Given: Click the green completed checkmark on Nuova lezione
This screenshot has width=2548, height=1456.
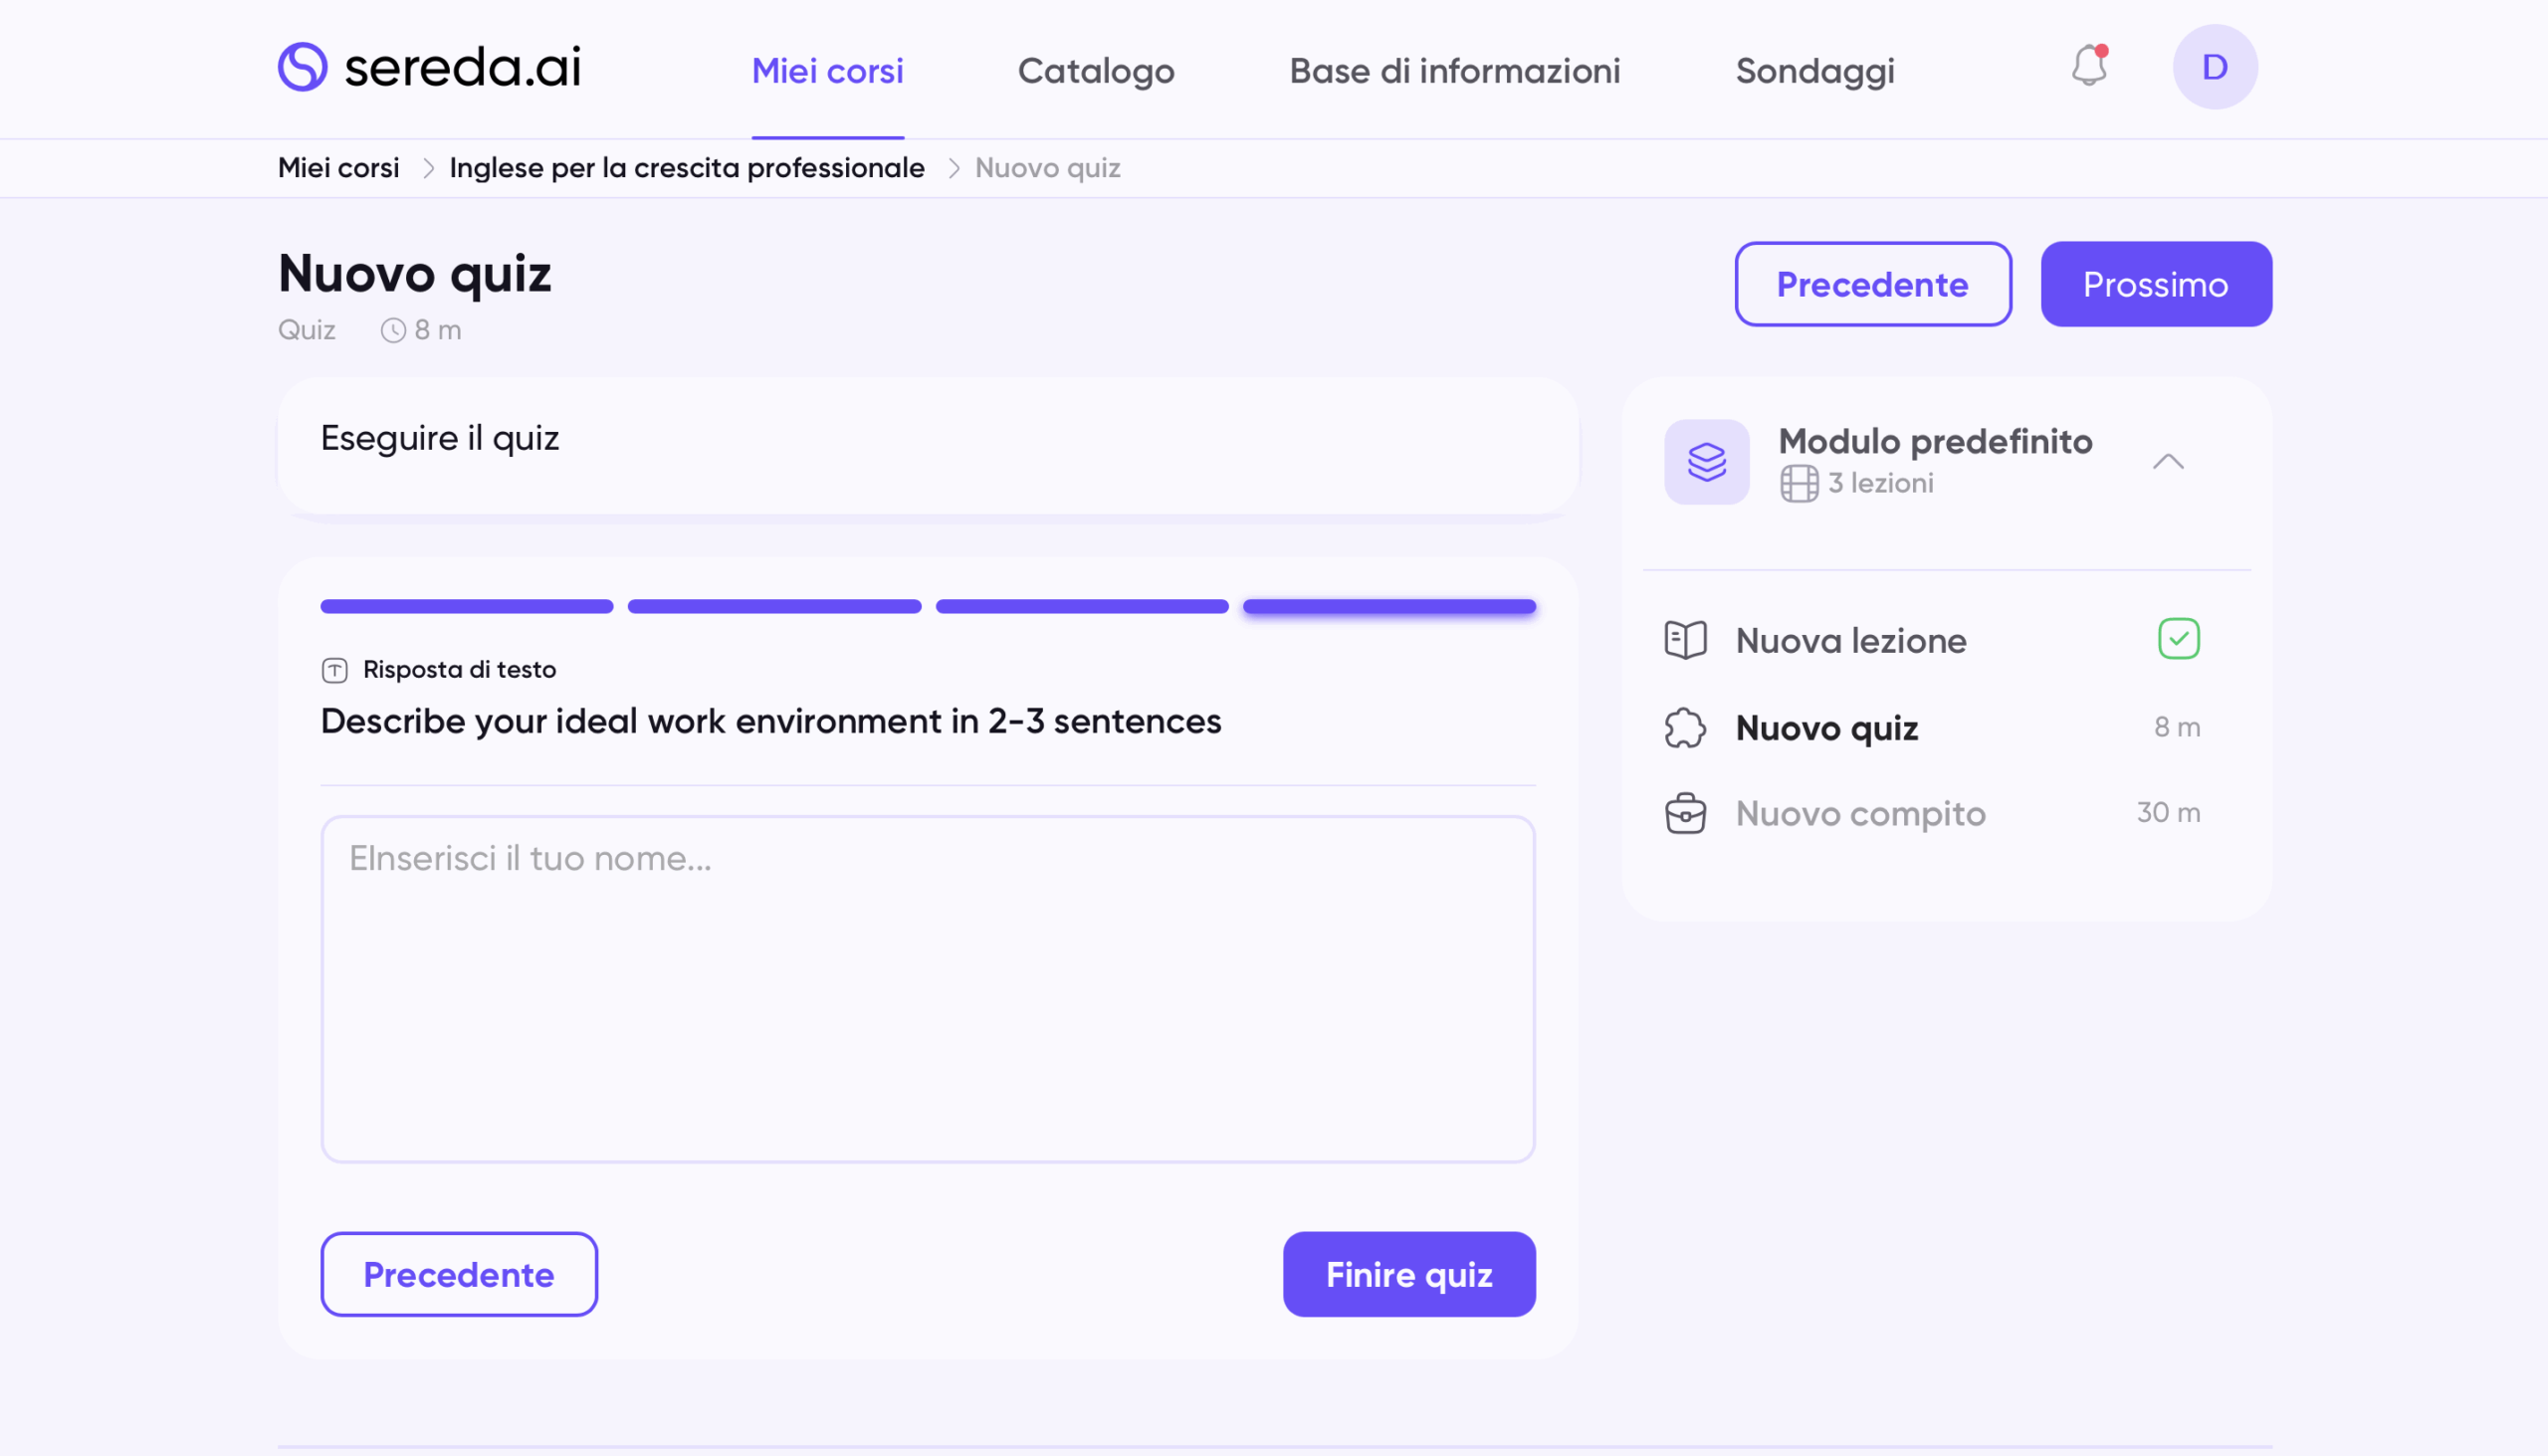Looking at the screenshot, I should pyautogui.click(x=2178, y=639).
